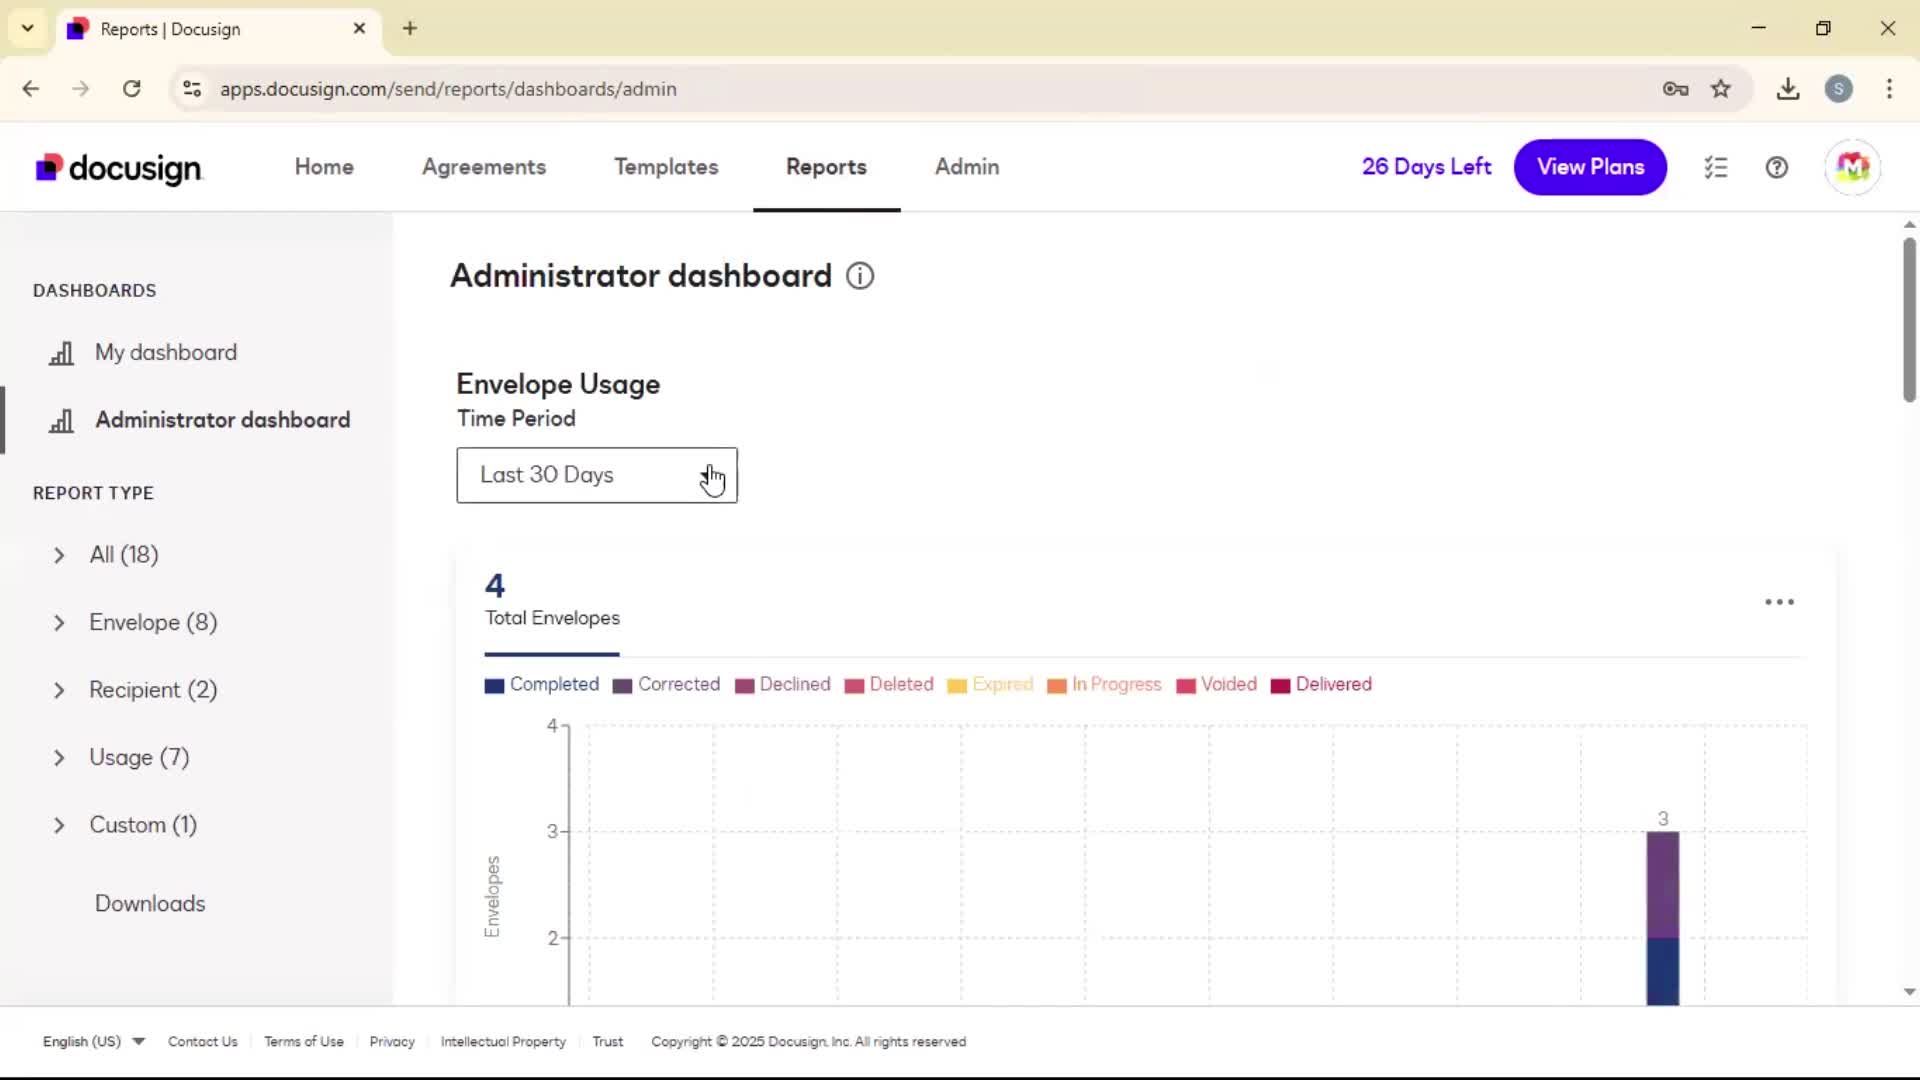Toggle the Voided legend series
This screenshot has width=1920, height=1080.
pyautogui.click(x=1217, y=685)
